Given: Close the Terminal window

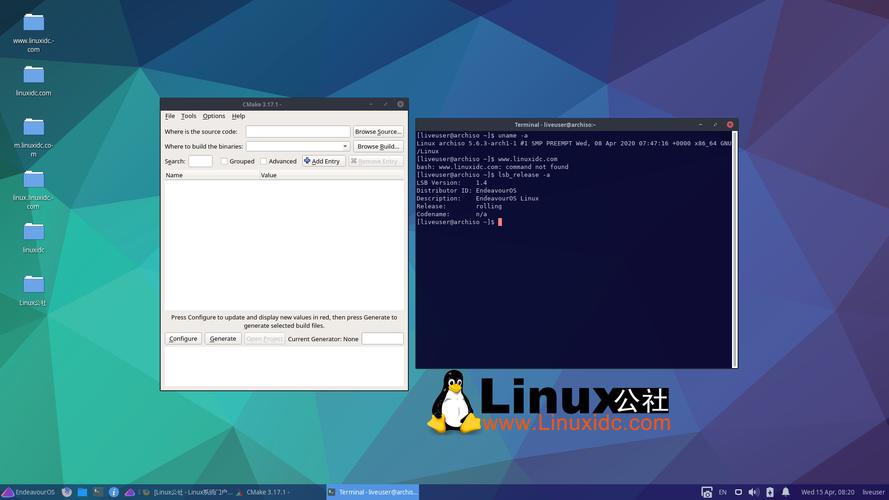Looking at the screenshot, I should pyautogui.click(x=730, y=124).
